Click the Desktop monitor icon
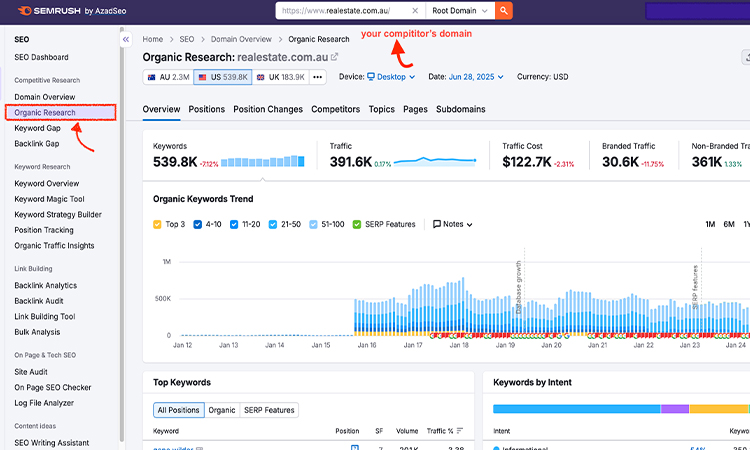The height and width of the screenshot is (450, 750). [x=371, y=77]
